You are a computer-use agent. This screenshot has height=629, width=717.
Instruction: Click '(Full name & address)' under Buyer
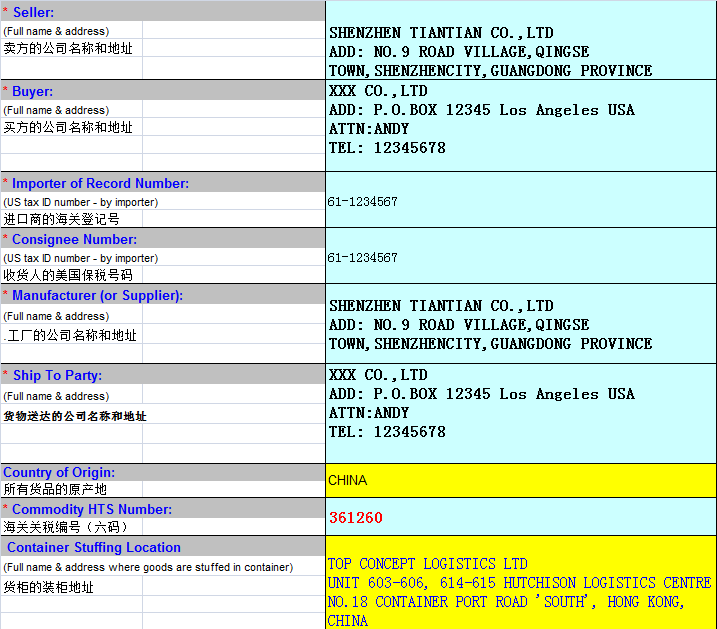coord(56,110)
